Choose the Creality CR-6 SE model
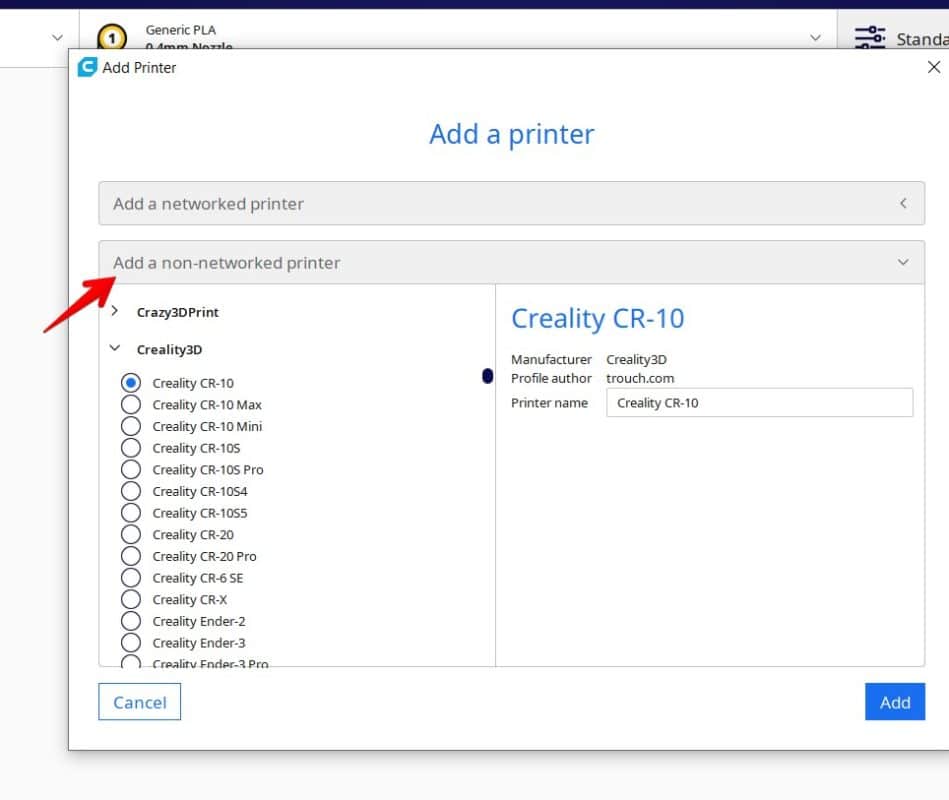 [131, 577]
